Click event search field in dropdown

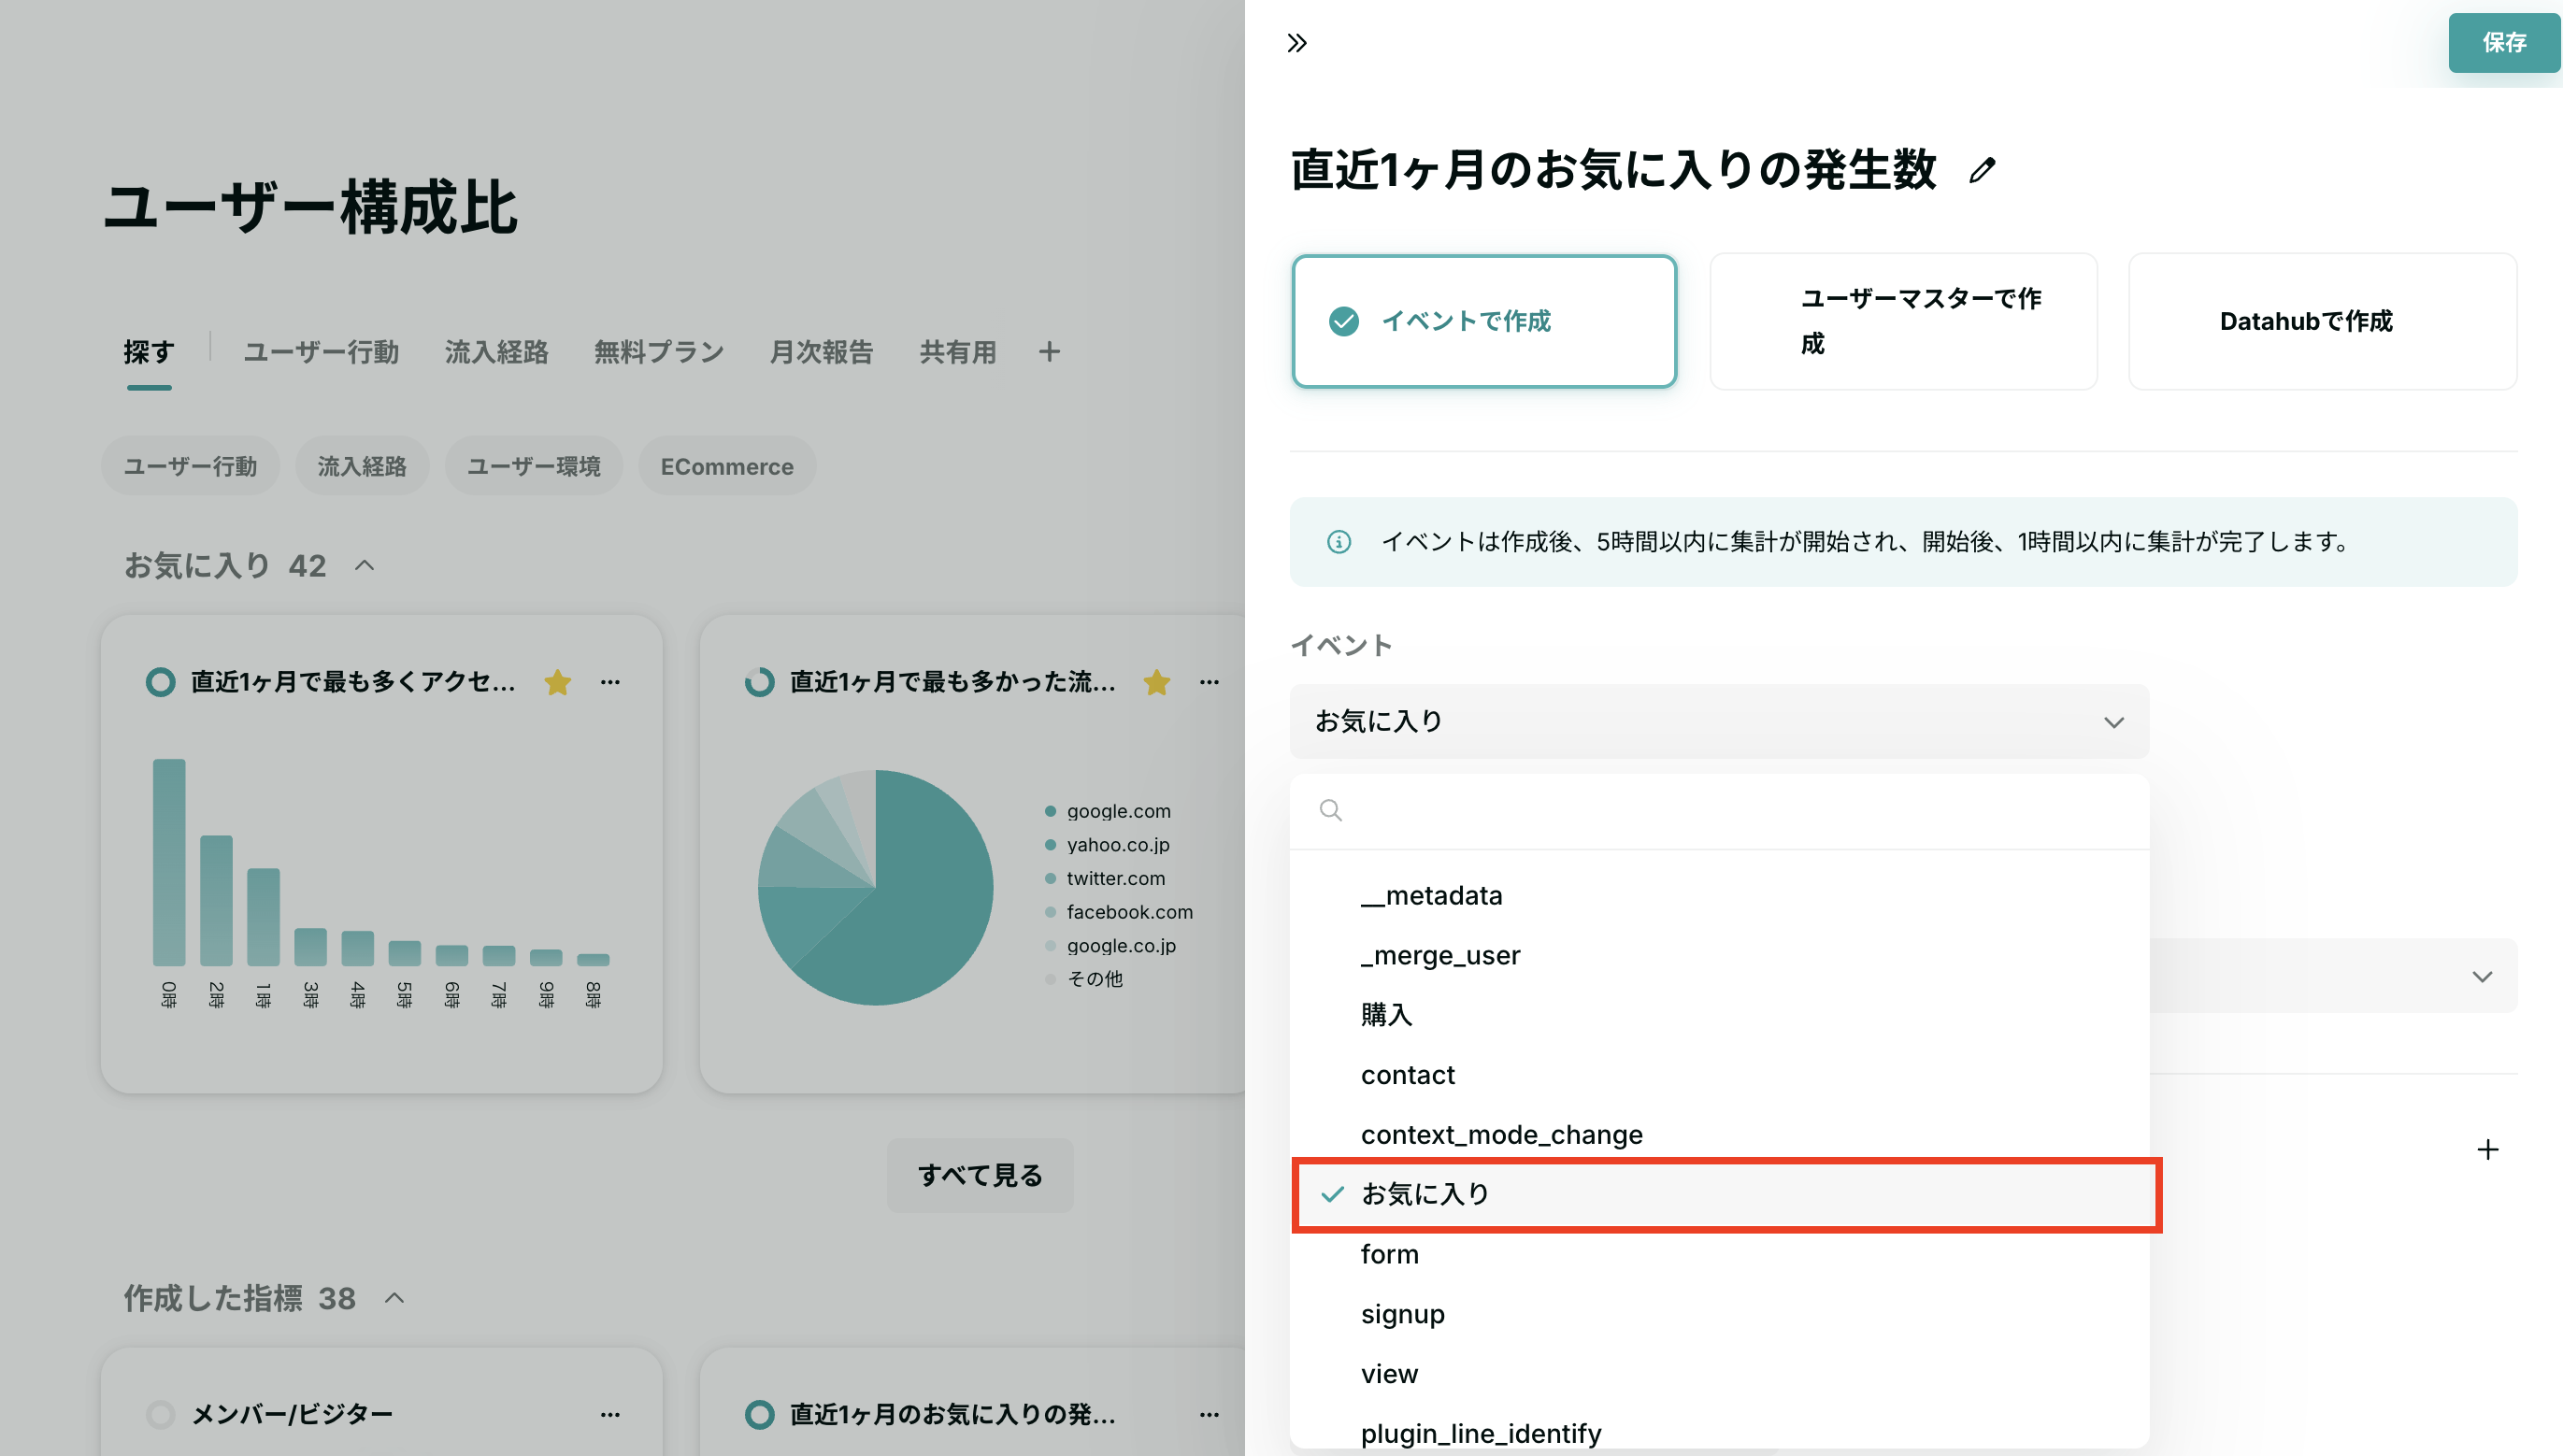[x=1719, y=811]
